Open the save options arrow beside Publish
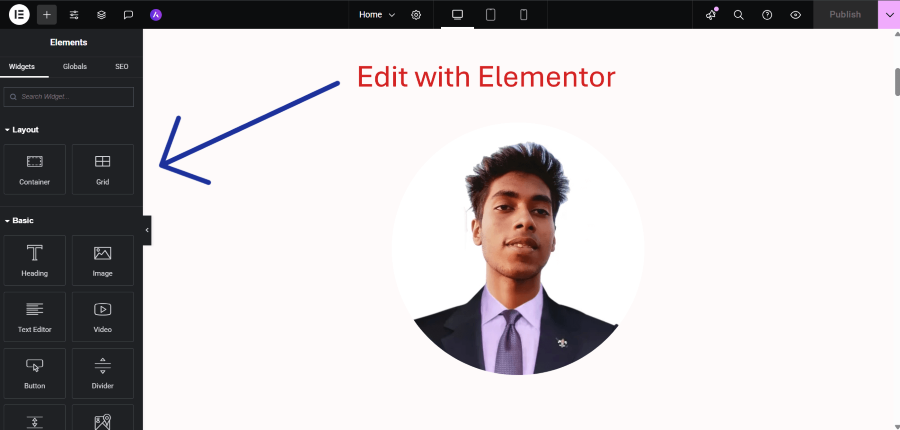 click(x=889, y=14)
